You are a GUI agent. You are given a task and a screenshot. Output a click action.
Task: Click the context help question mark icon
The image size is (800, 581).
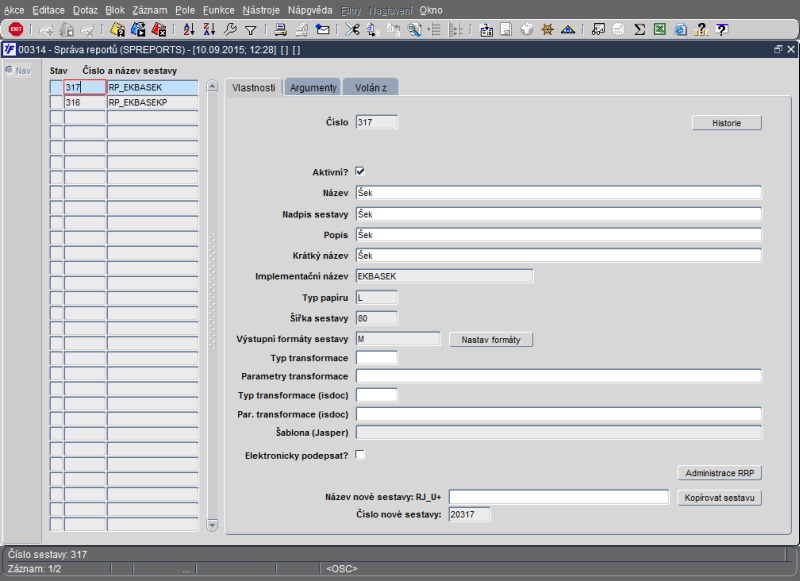(721, 30)
